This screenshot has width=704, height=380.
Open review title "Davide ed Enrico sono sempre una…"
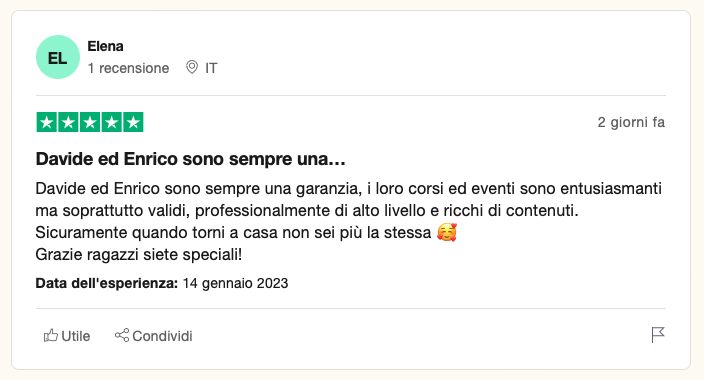[x=190, y=159]
